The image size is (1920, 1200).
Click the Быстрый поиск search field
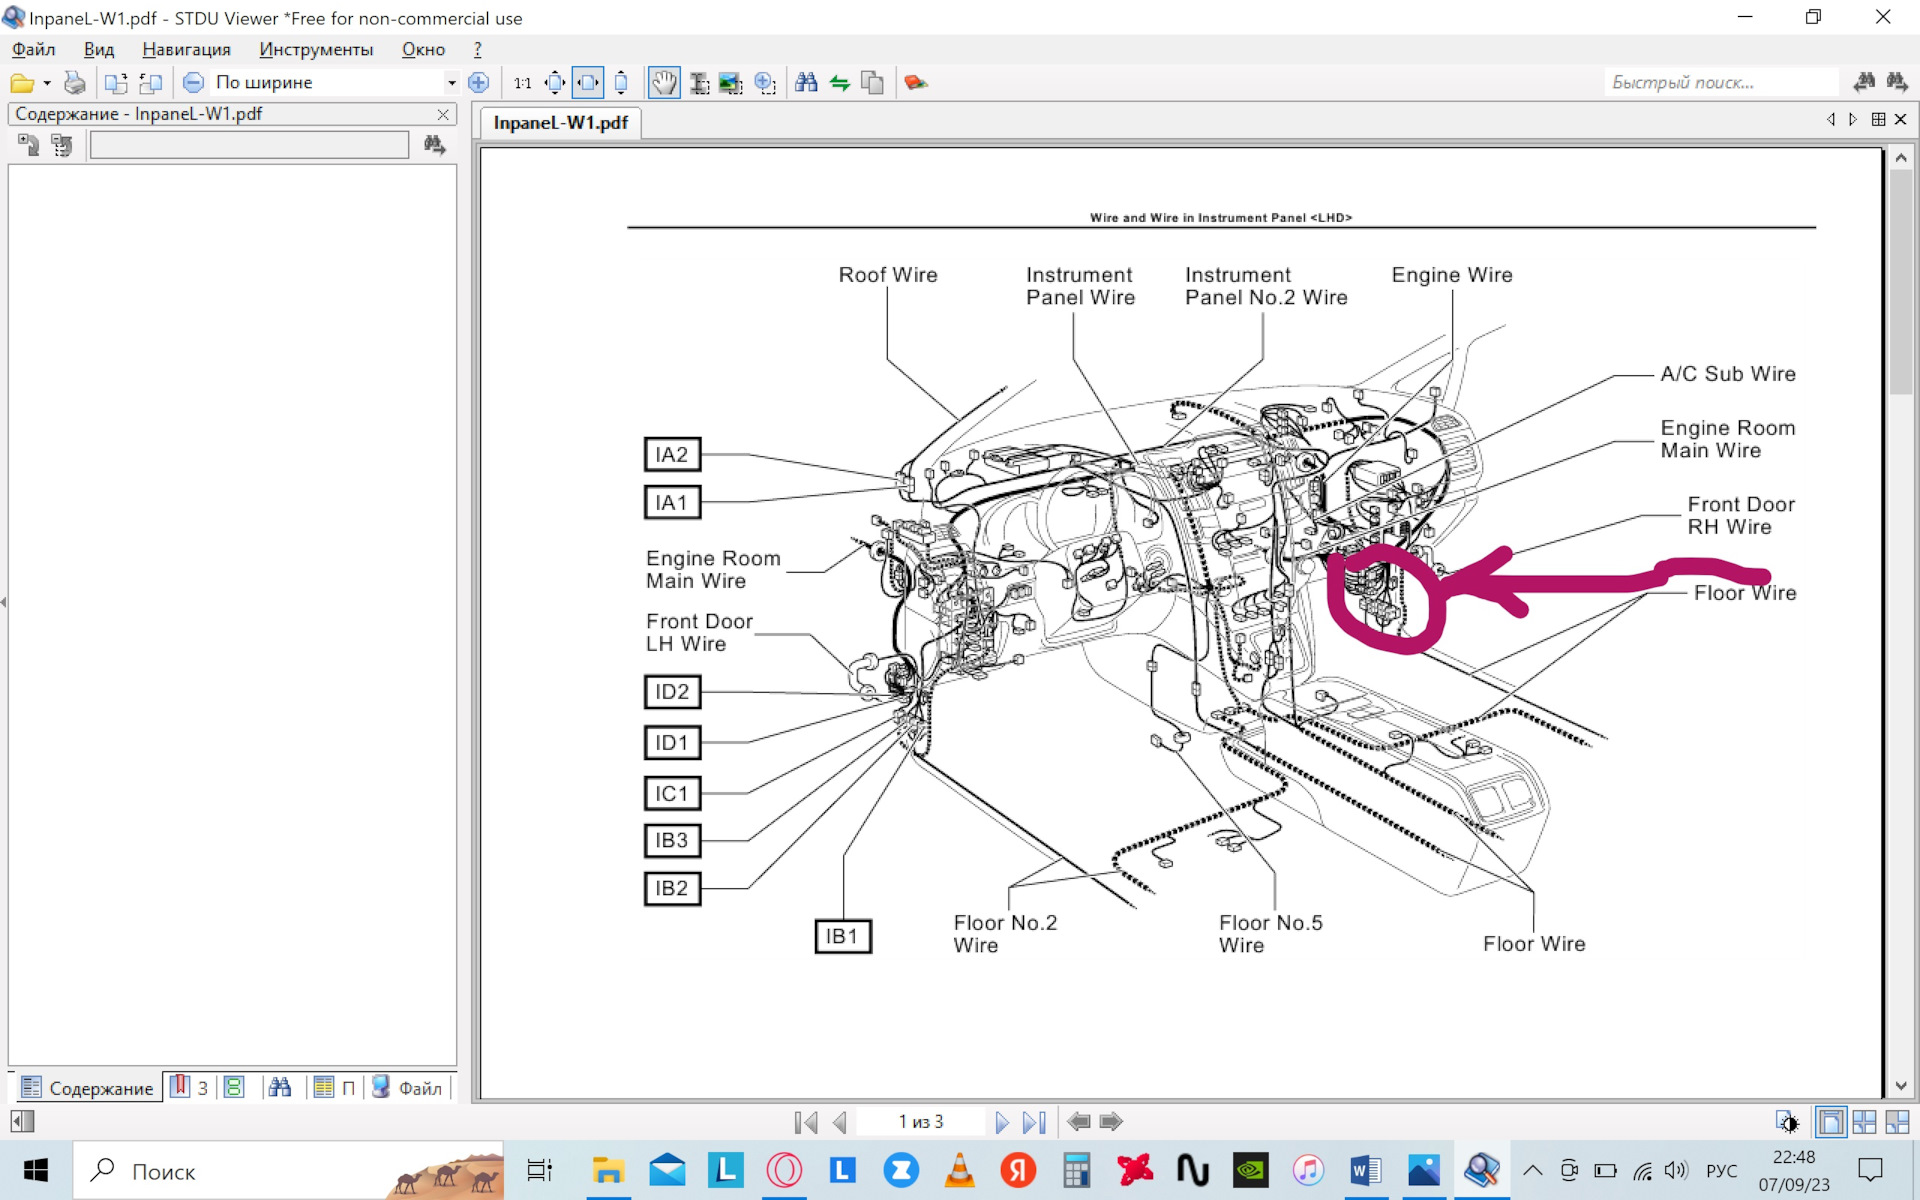click(x=1720, y=83)
